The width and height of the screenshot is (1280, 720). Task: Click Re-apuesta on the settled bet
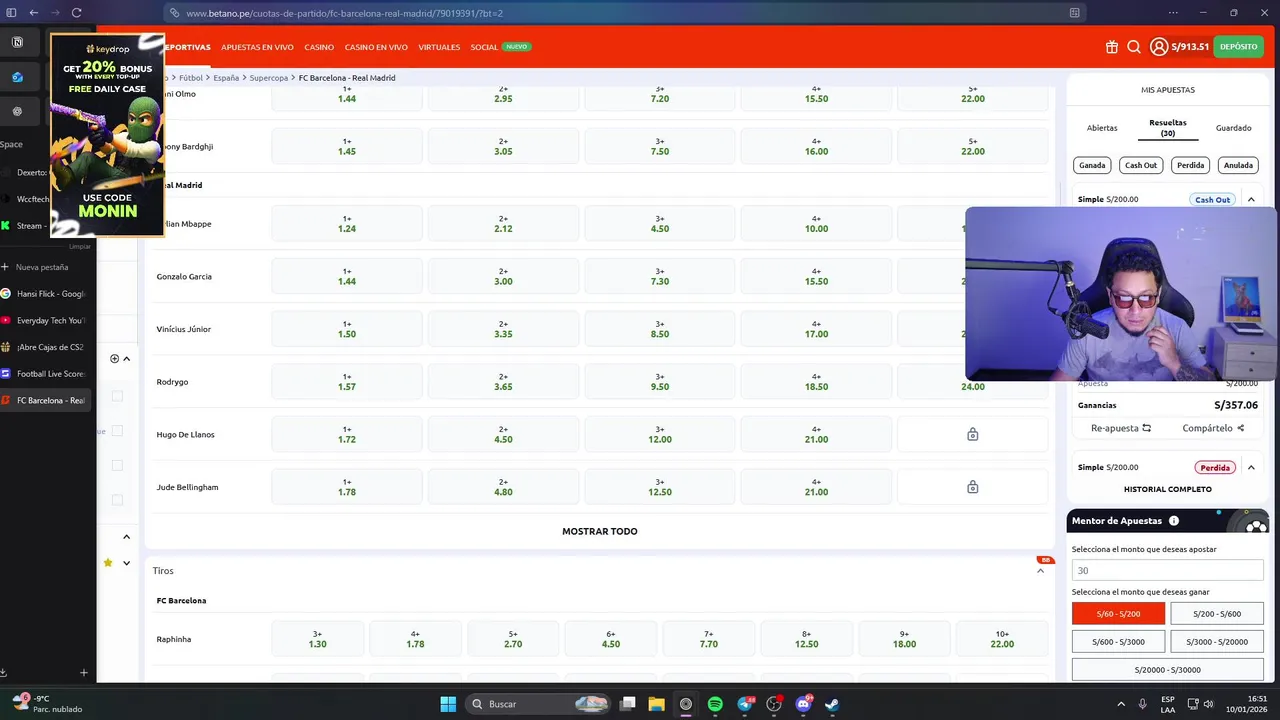(x=1121, y=428)
